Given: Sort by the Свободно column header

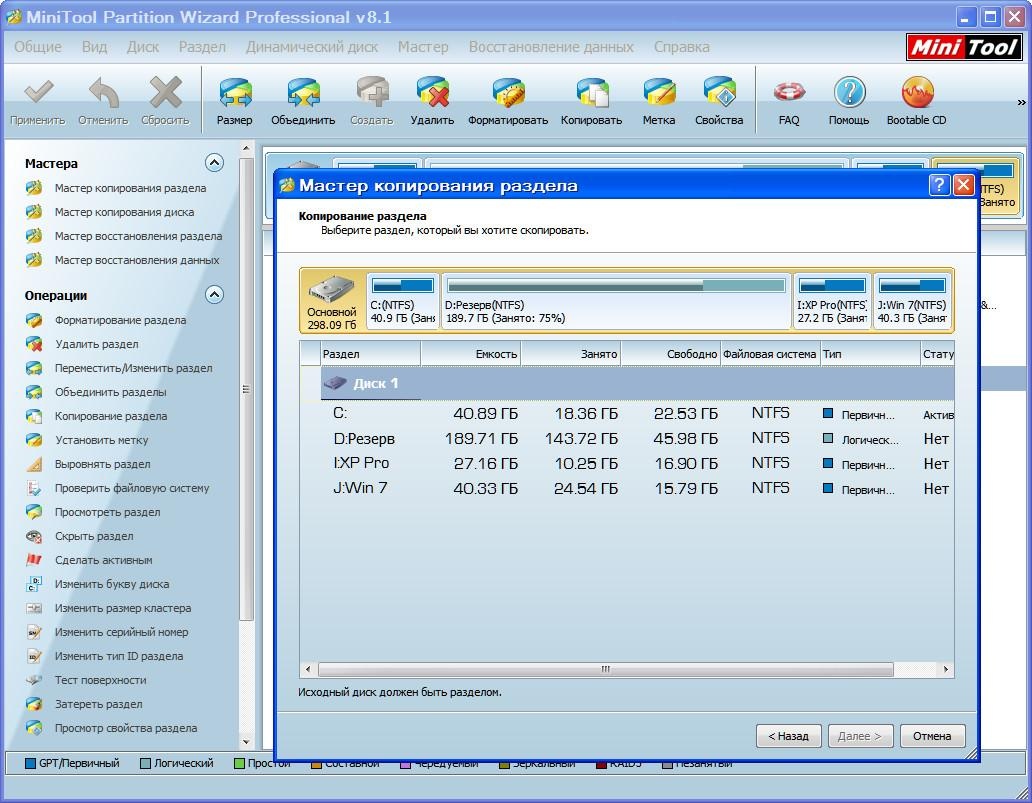Looking at the screenshot, I should coord(671,354).
